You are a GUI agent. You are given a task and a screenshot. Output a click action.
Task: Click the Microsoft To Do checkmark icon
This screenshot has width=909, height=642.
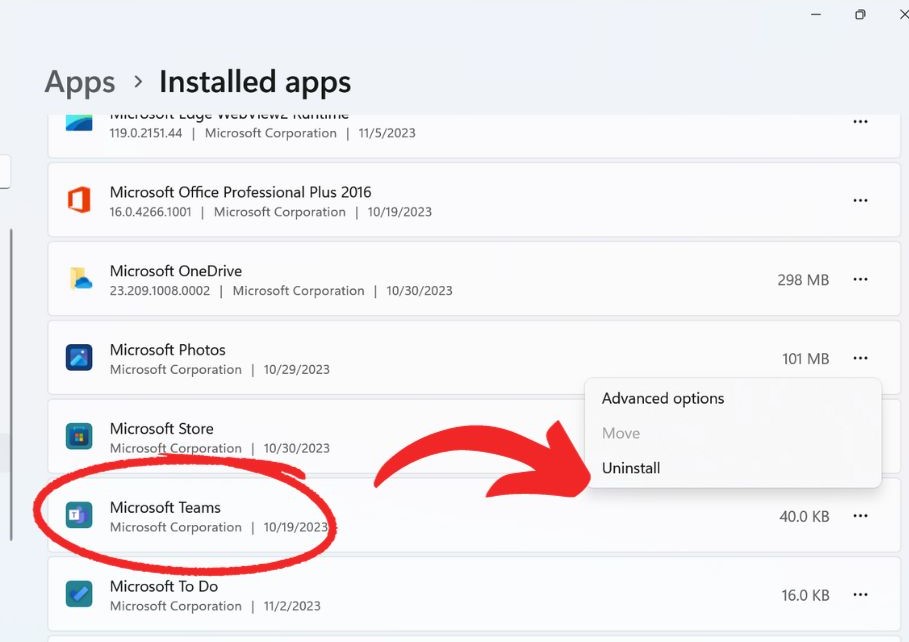(x=79, y=594)
